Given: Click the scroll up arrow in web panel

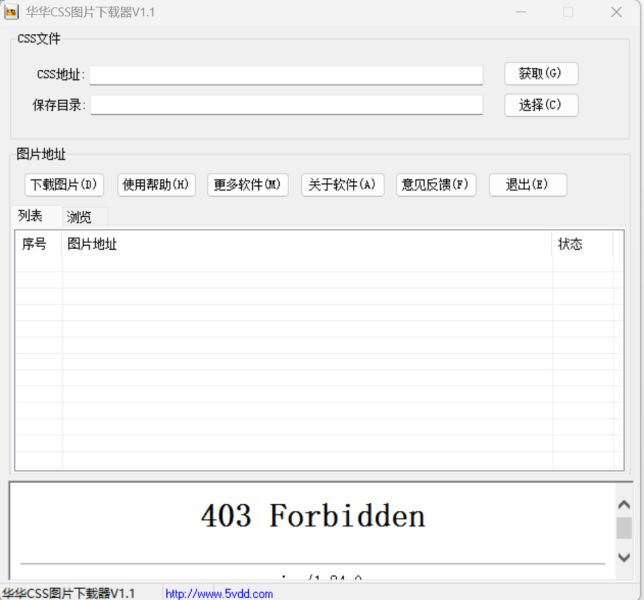Looking at the screenshot, I should [624, 506].
